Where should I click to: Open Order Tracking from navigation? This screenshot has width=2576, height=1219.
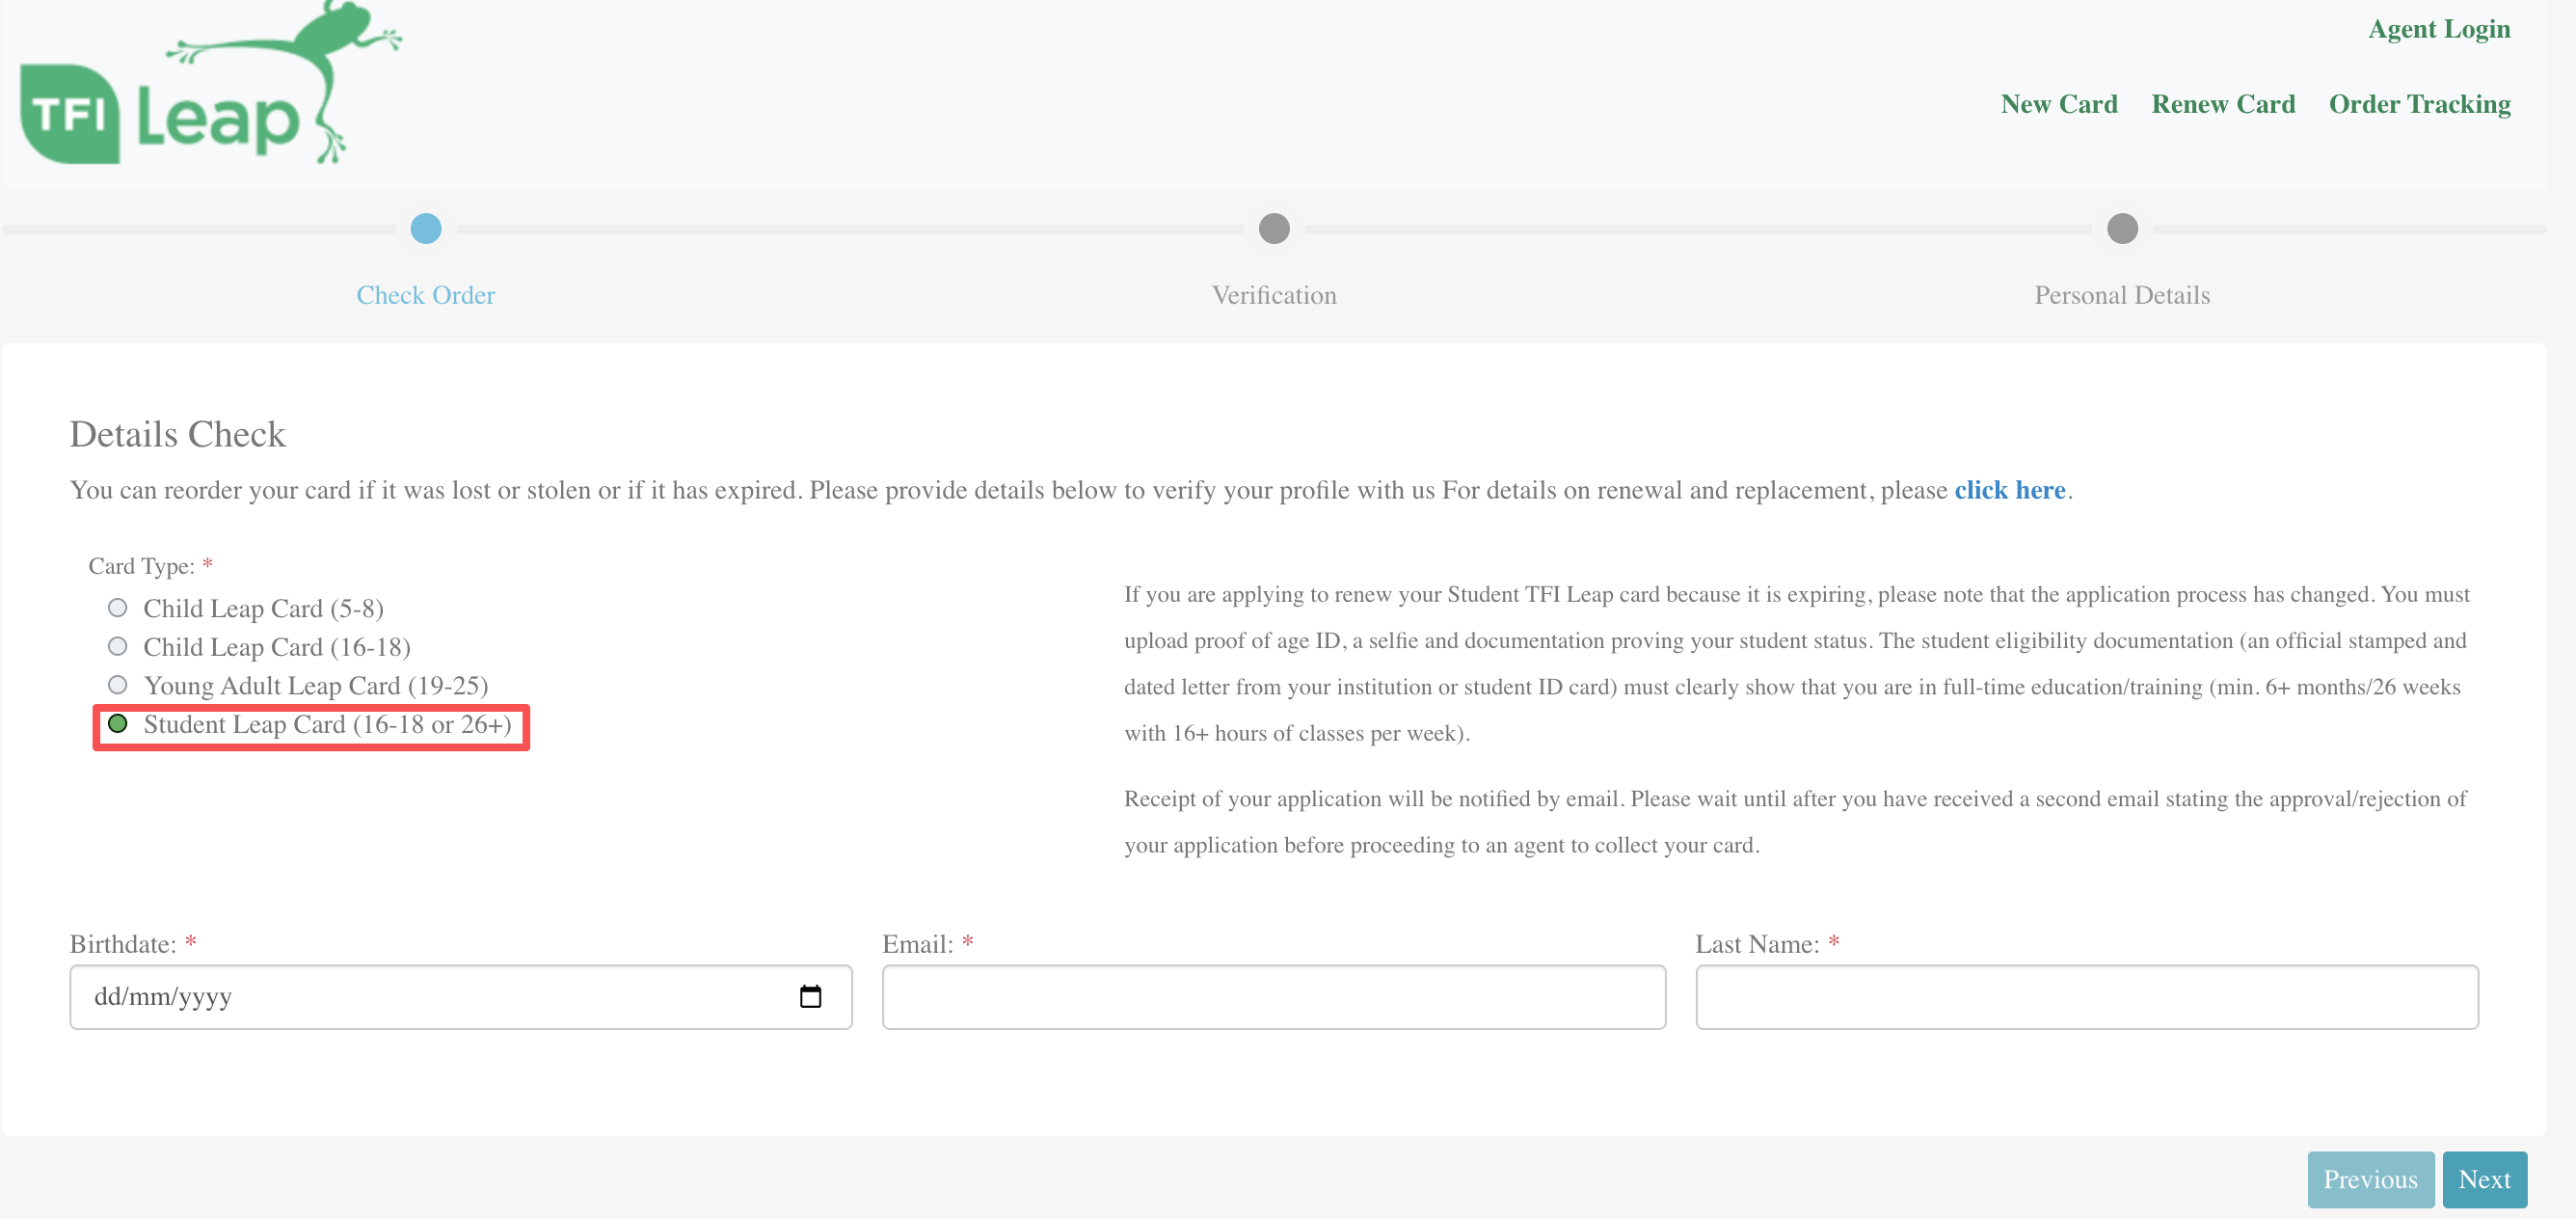click(x=2419, y=104)
